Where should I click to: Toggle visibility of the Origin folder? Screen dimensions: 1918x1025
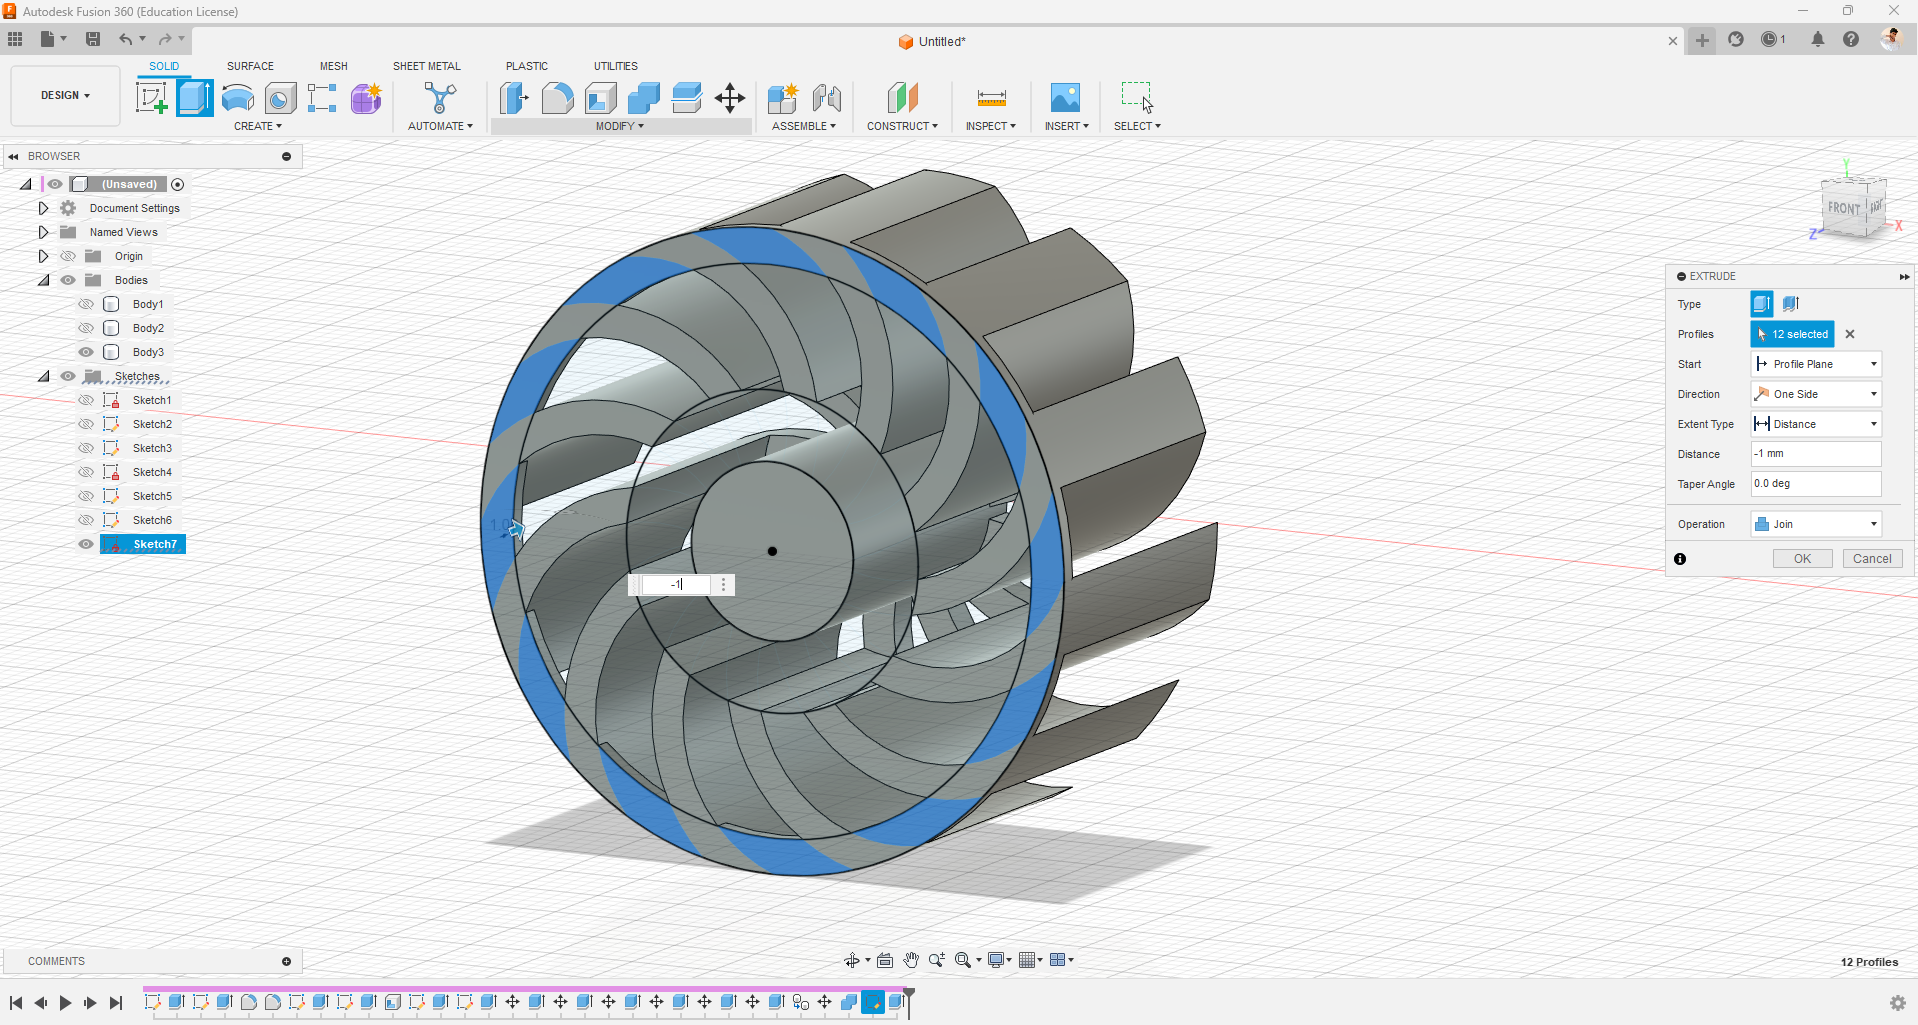[x=68, y=256]
